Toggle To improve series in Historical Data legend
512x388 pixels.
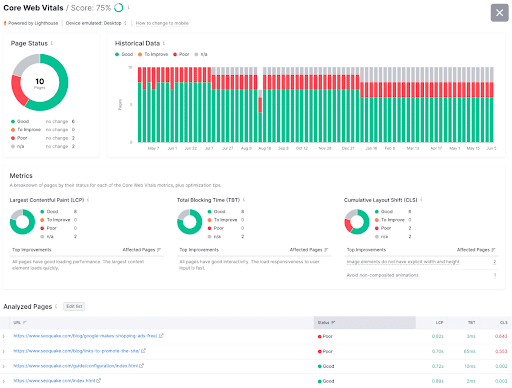coord(153,54)
